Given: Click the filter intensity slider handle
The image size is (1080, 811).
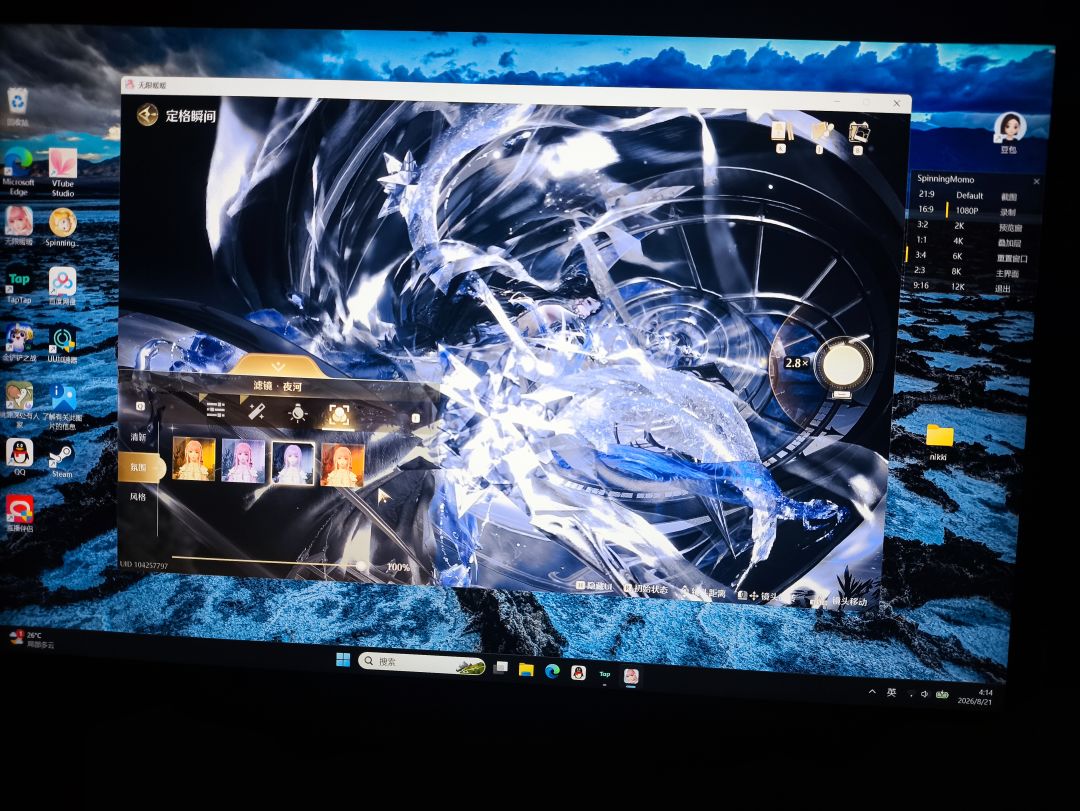Looking at the screenshot, I should coord(361,565).
